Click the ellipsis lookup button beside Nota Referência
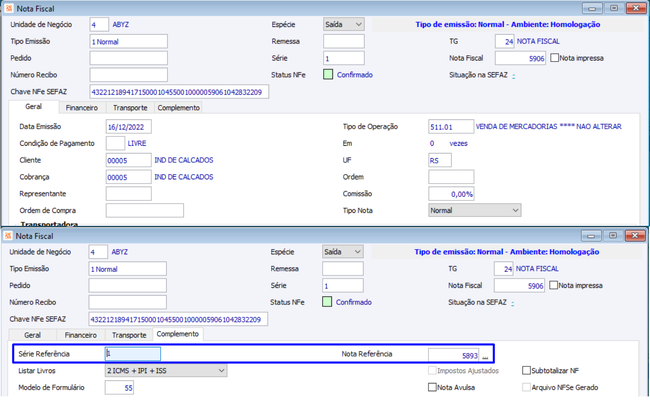 (485, 355)
